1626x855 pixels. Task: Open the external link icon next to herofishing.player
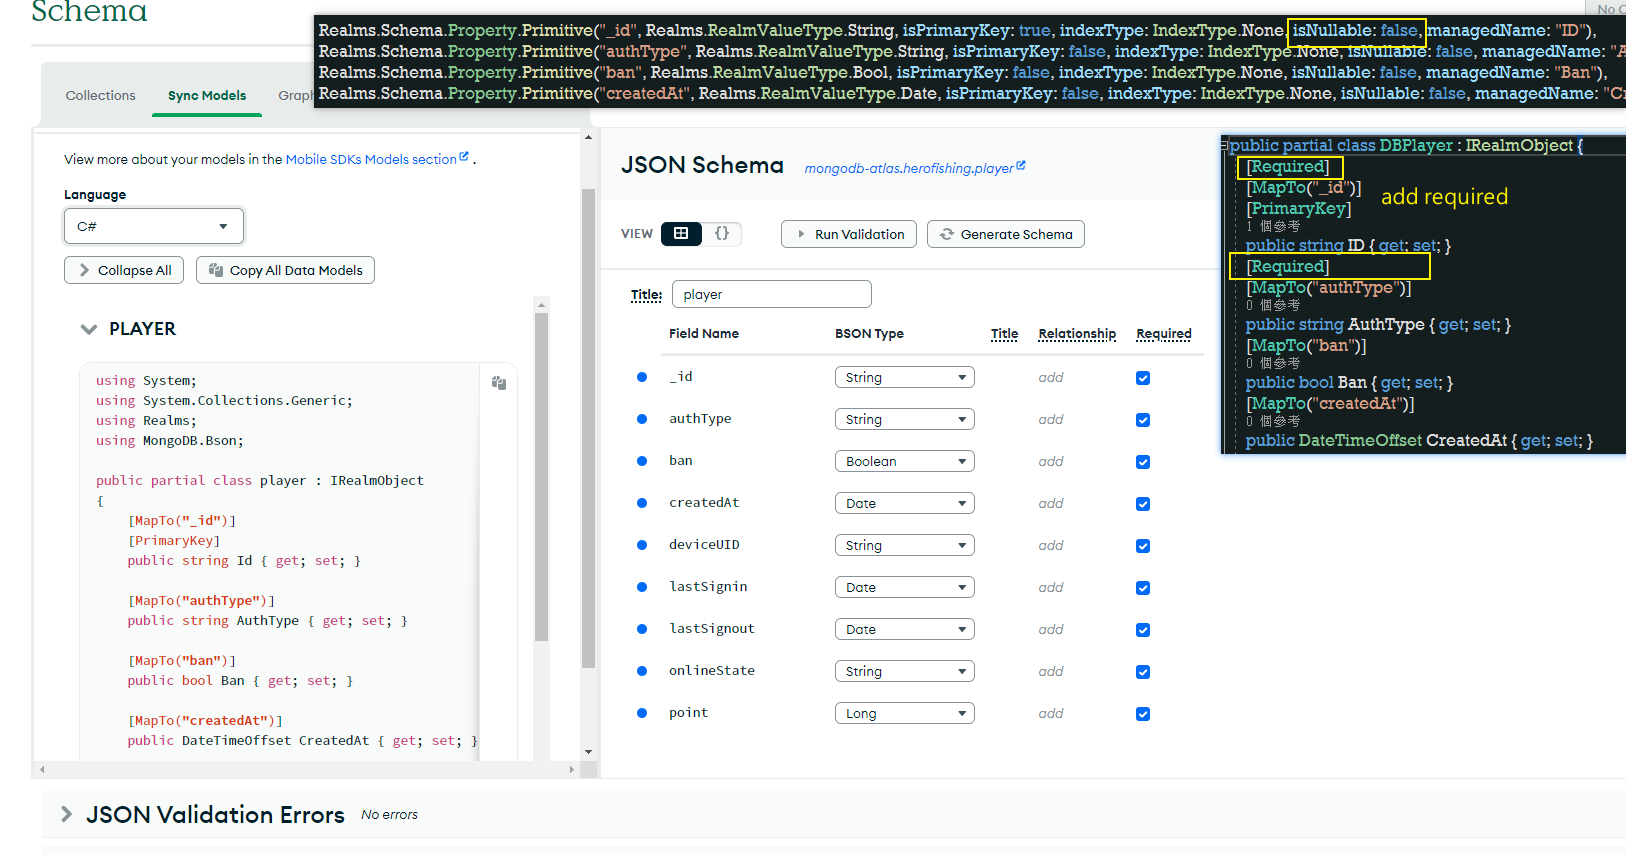(1021, 167)
